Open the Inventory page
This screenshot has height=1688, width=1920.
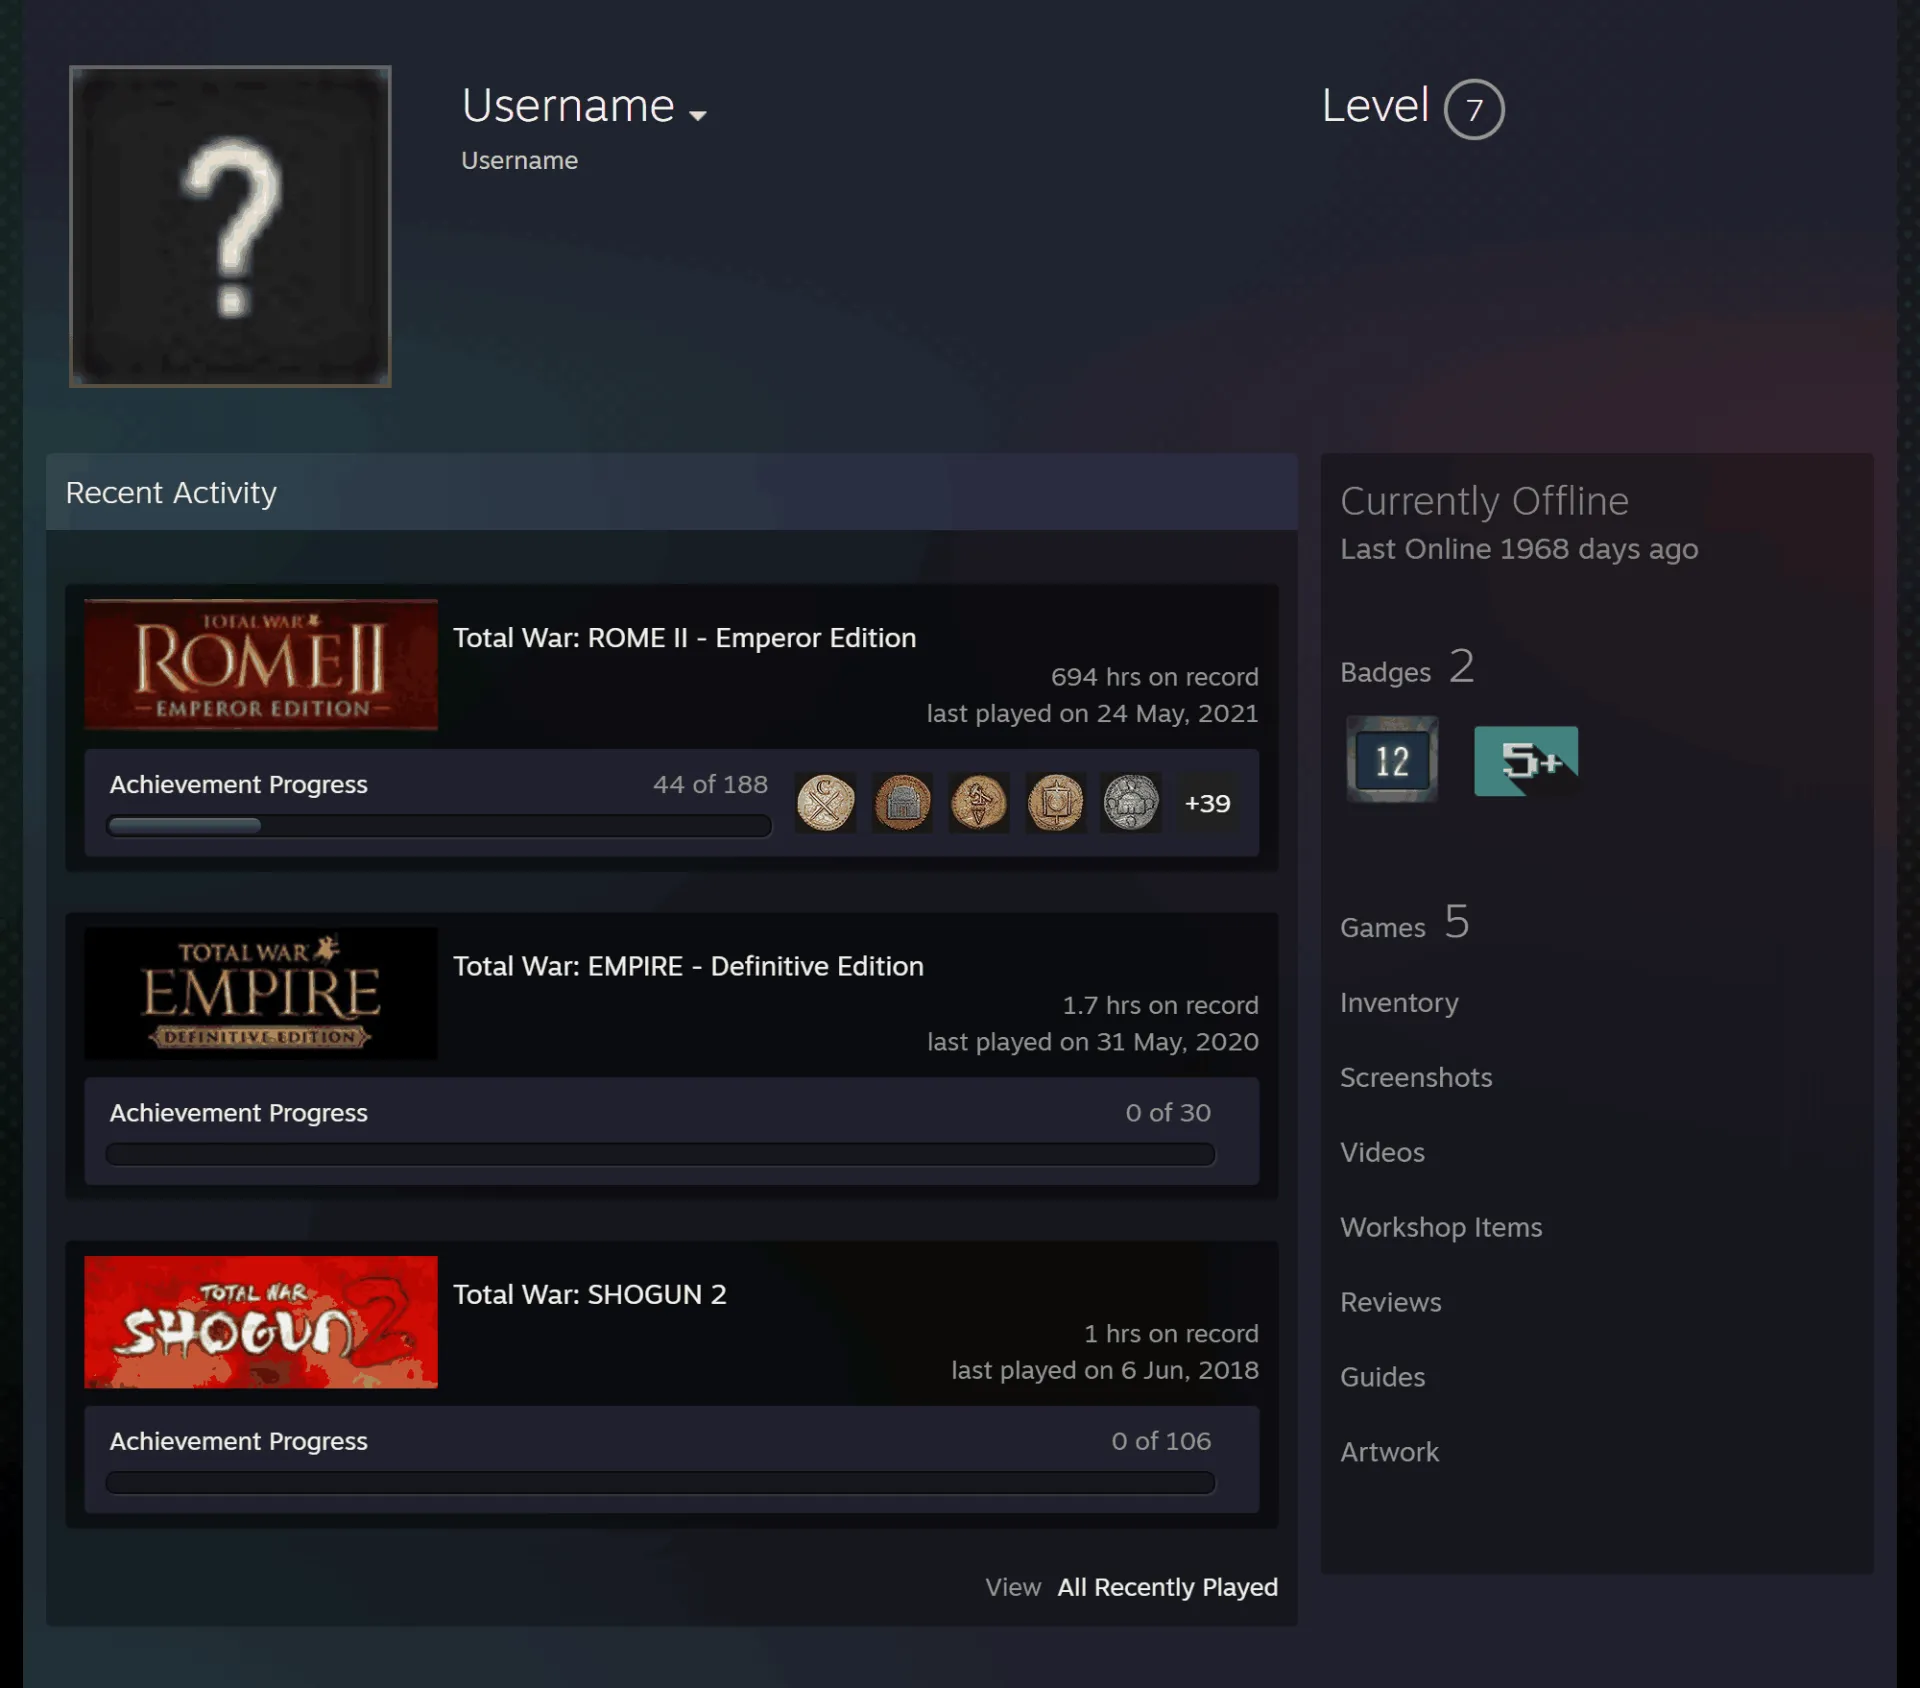1399,1003
